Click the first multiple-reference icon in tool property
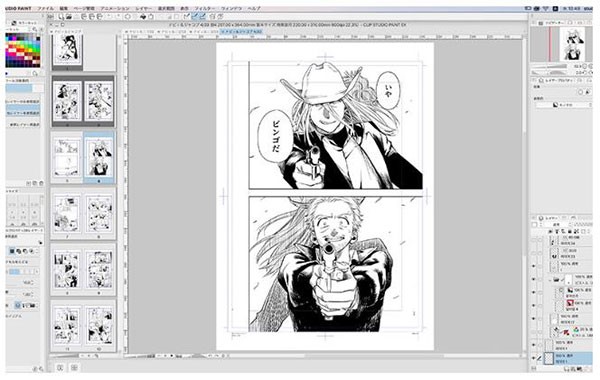Screen dimensions: 600x380 (x=12, y=251)
